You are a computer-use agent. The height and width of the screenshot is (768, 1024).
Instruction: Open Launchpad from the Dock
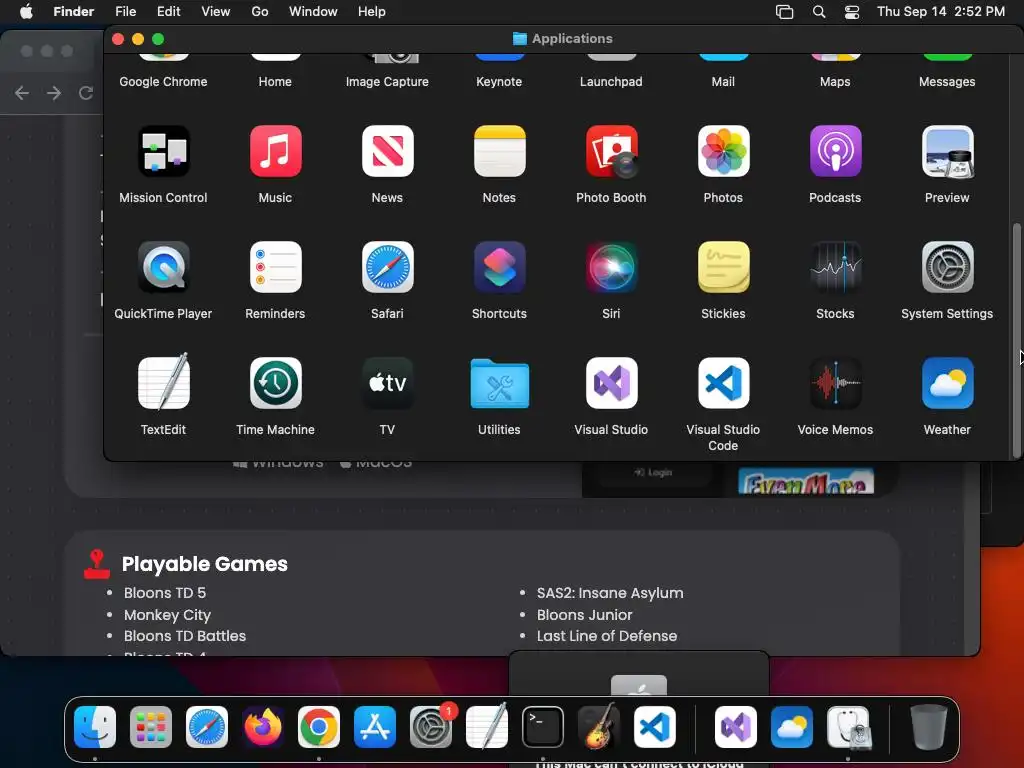tap(151, 727)
